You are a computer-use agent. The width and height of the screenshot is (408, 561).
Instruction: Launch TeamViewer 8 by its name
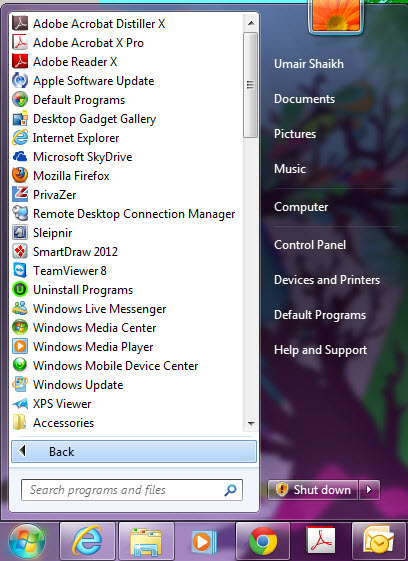(70, 271)
